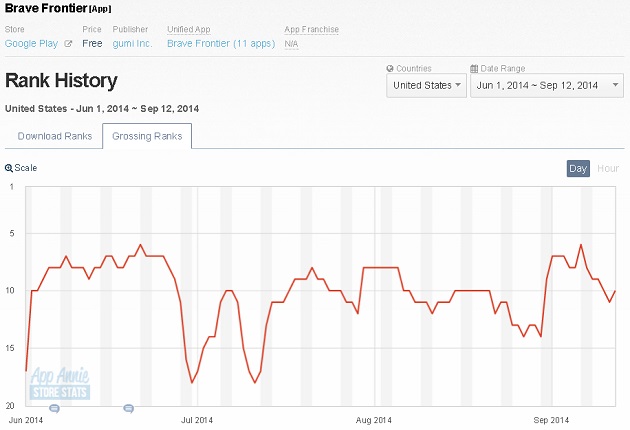Open the Google Play store link
Viewport: 630px width, 430px height.
pos(31,43)
